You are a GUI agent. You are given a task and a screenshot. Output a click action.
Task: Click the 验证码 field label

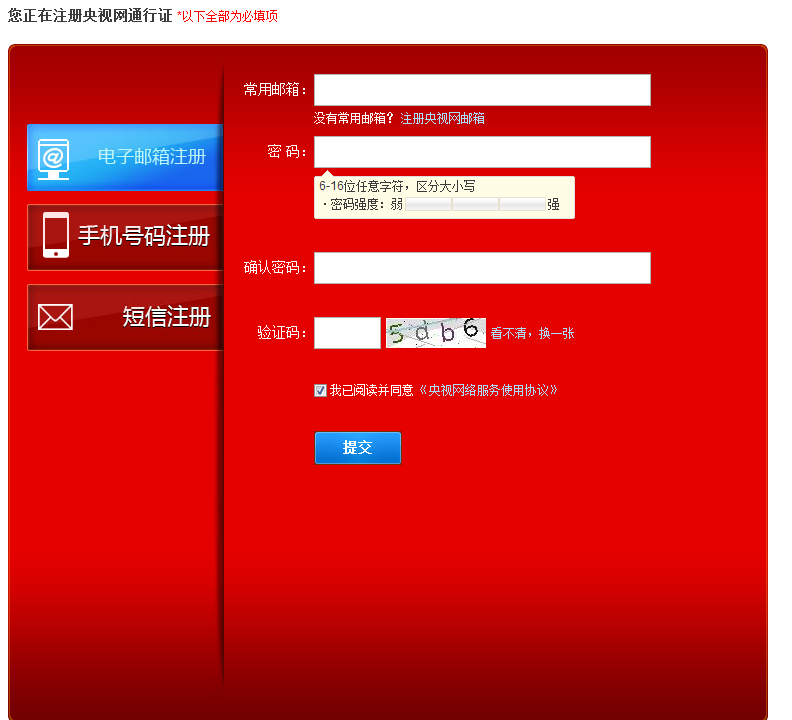tap(282, 333)
